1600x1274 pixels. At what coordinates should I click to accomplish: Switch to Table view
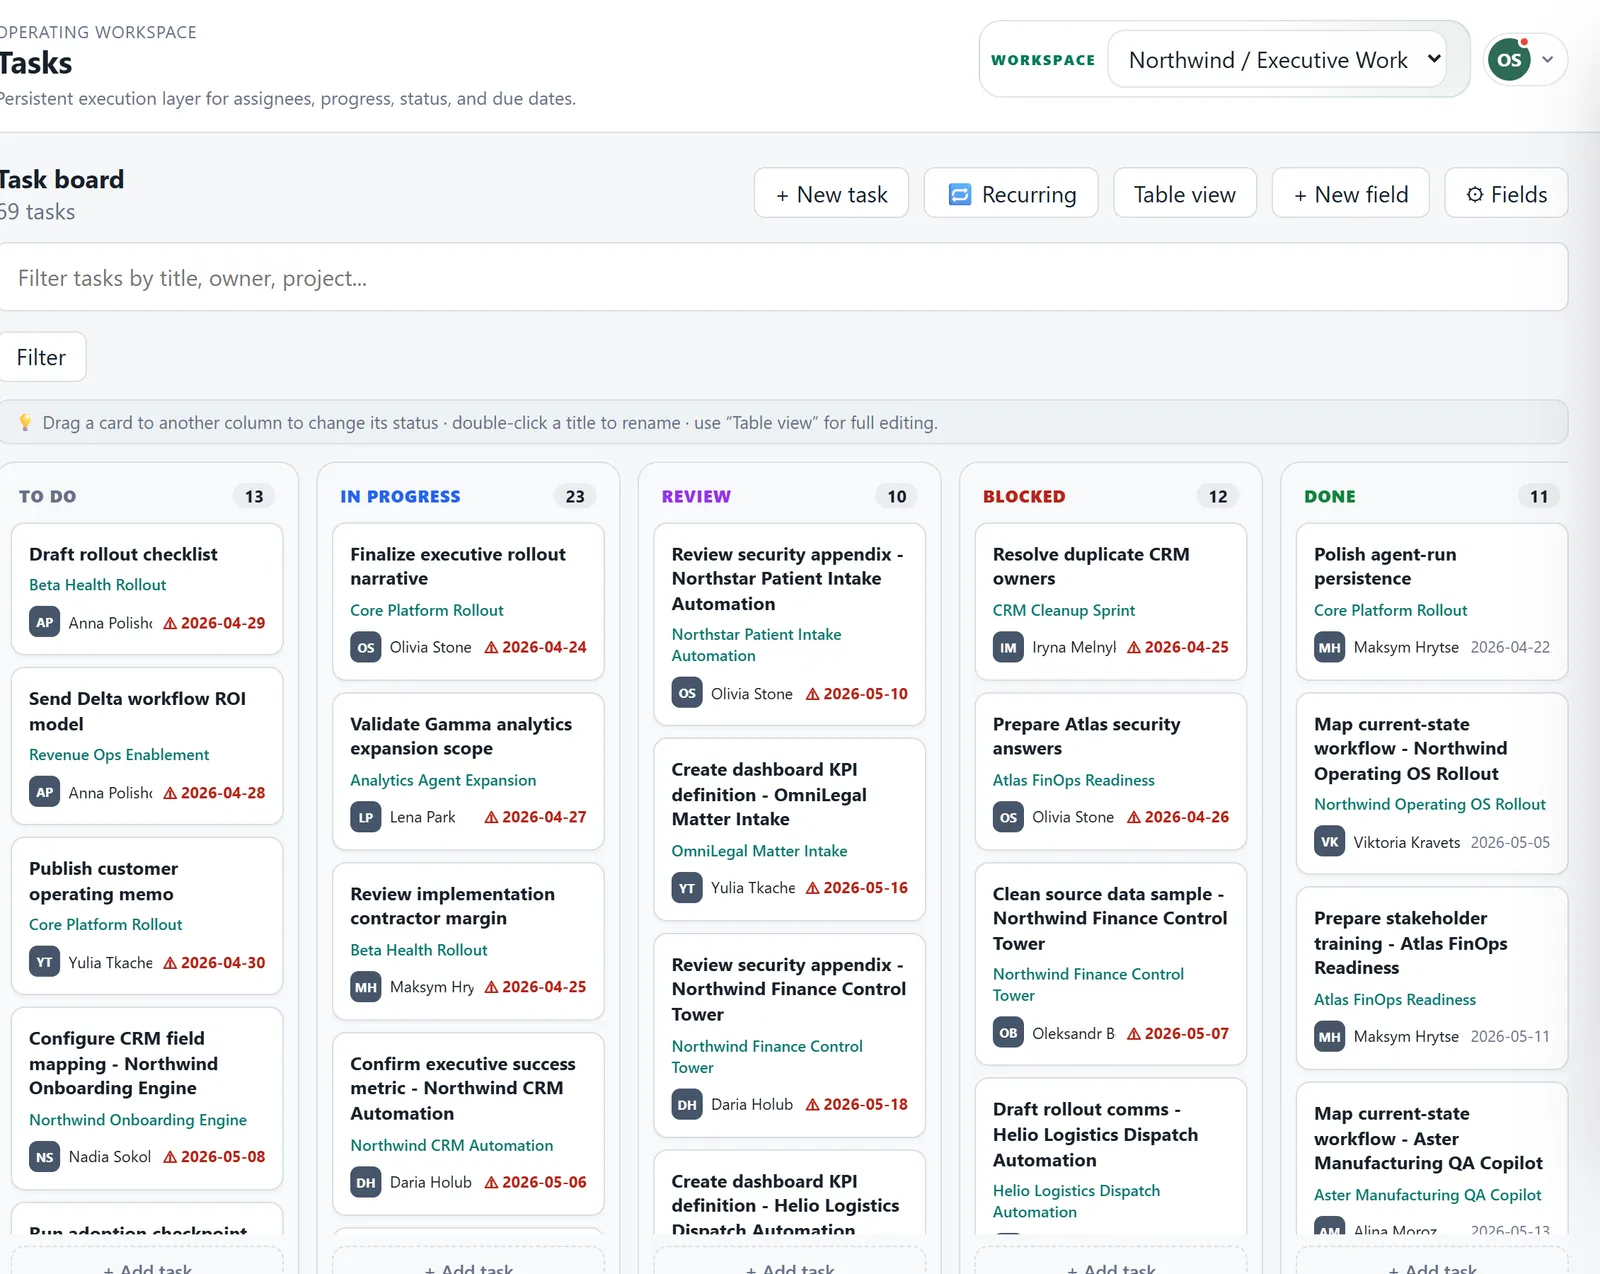coord(1185,194)
